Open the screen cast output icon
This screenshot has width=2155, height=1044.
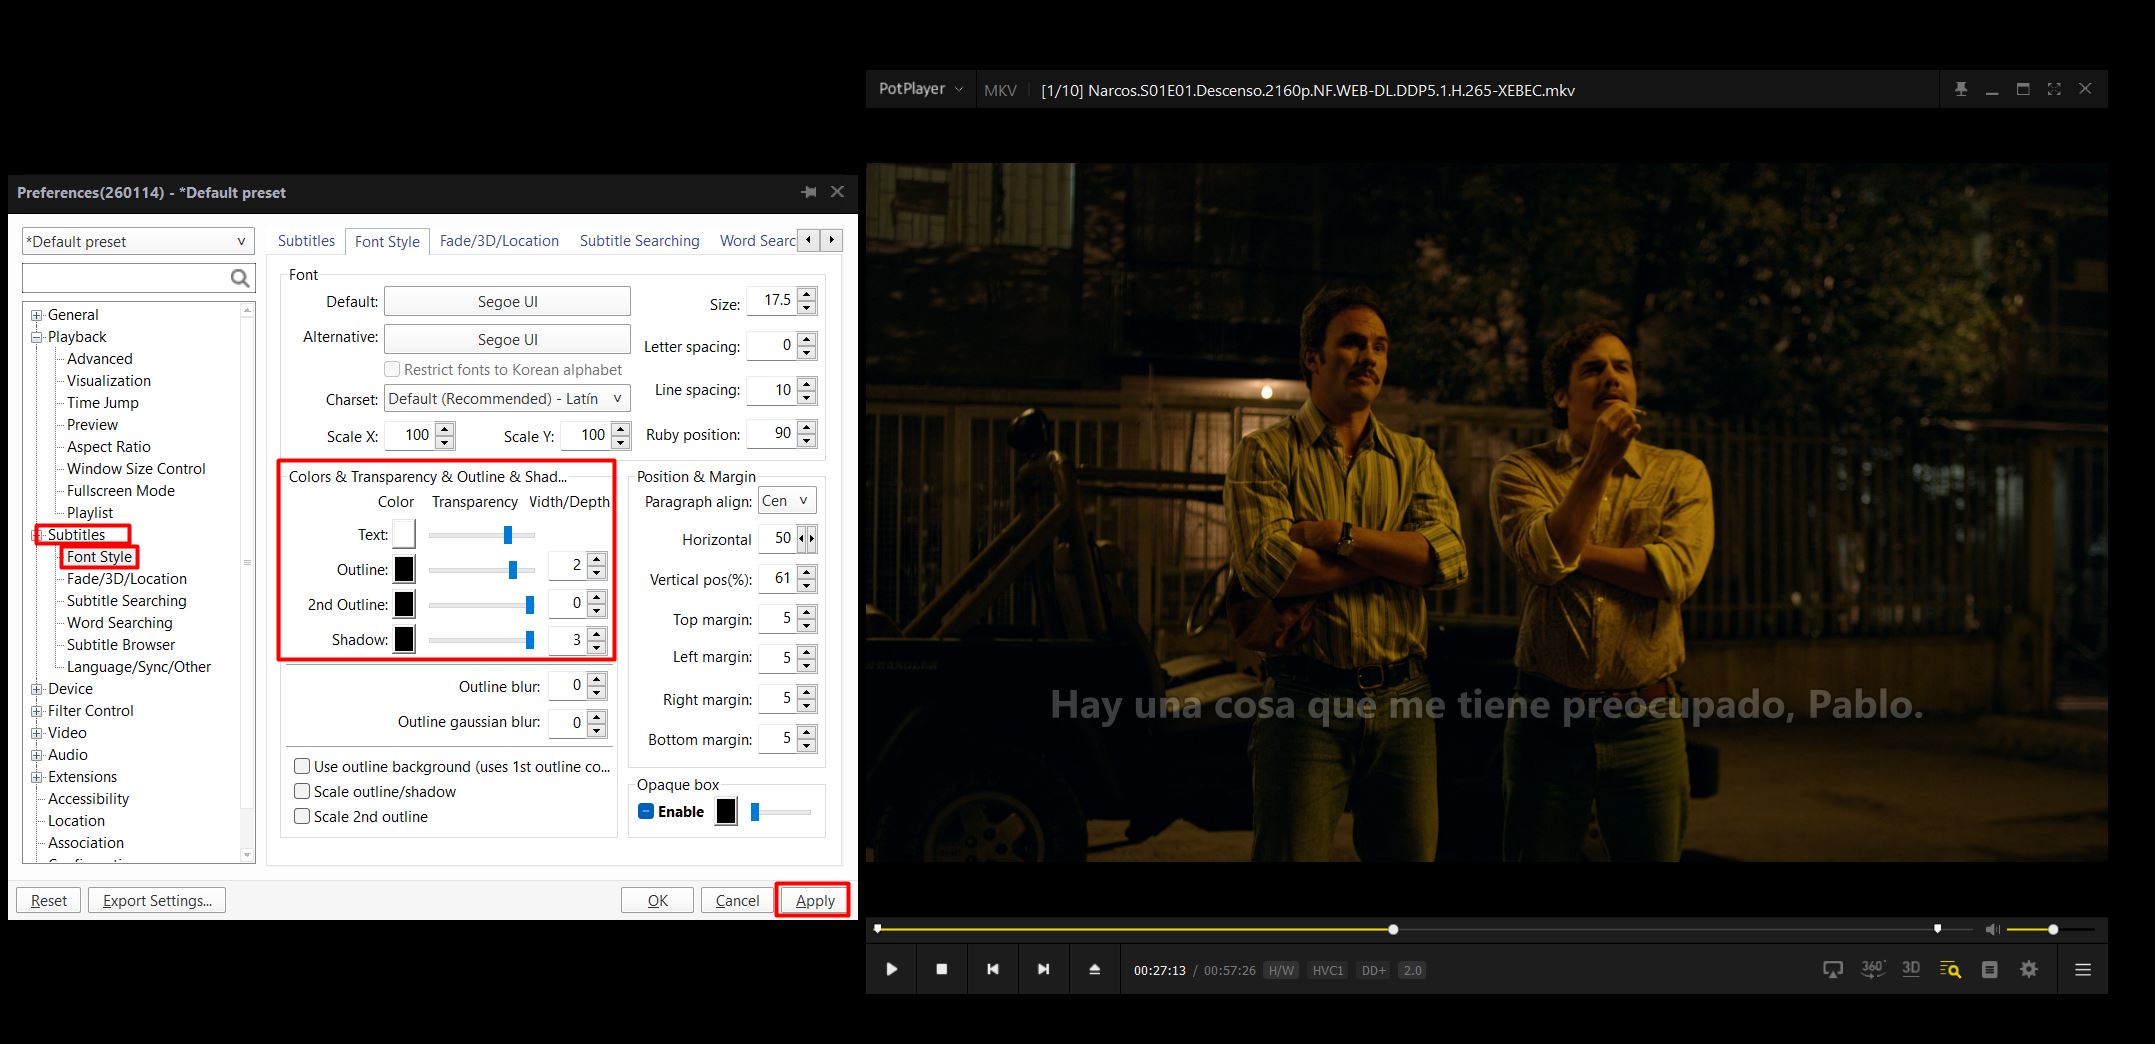1832,969
